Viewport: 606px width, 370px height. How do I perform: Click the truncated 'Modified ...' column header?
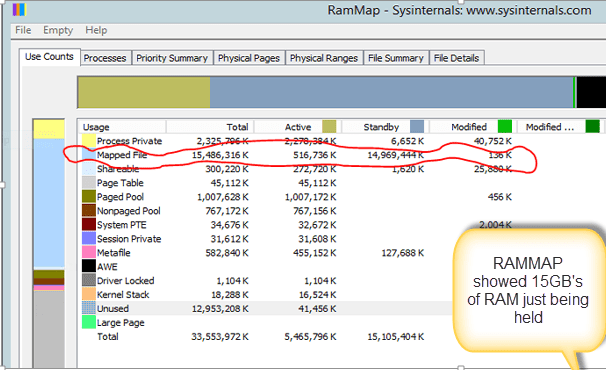coord(560,127)
